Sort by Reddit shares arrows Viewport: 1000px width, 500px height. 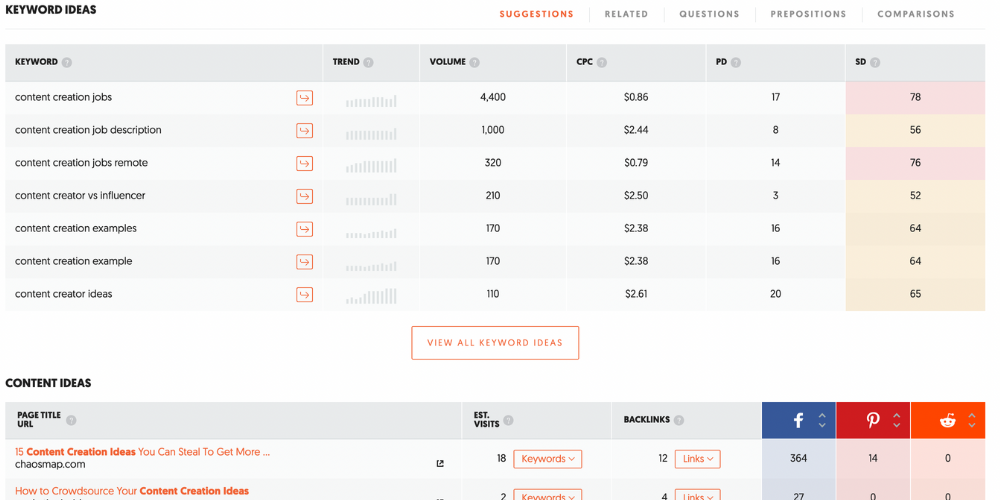click(x=971, y=420)
